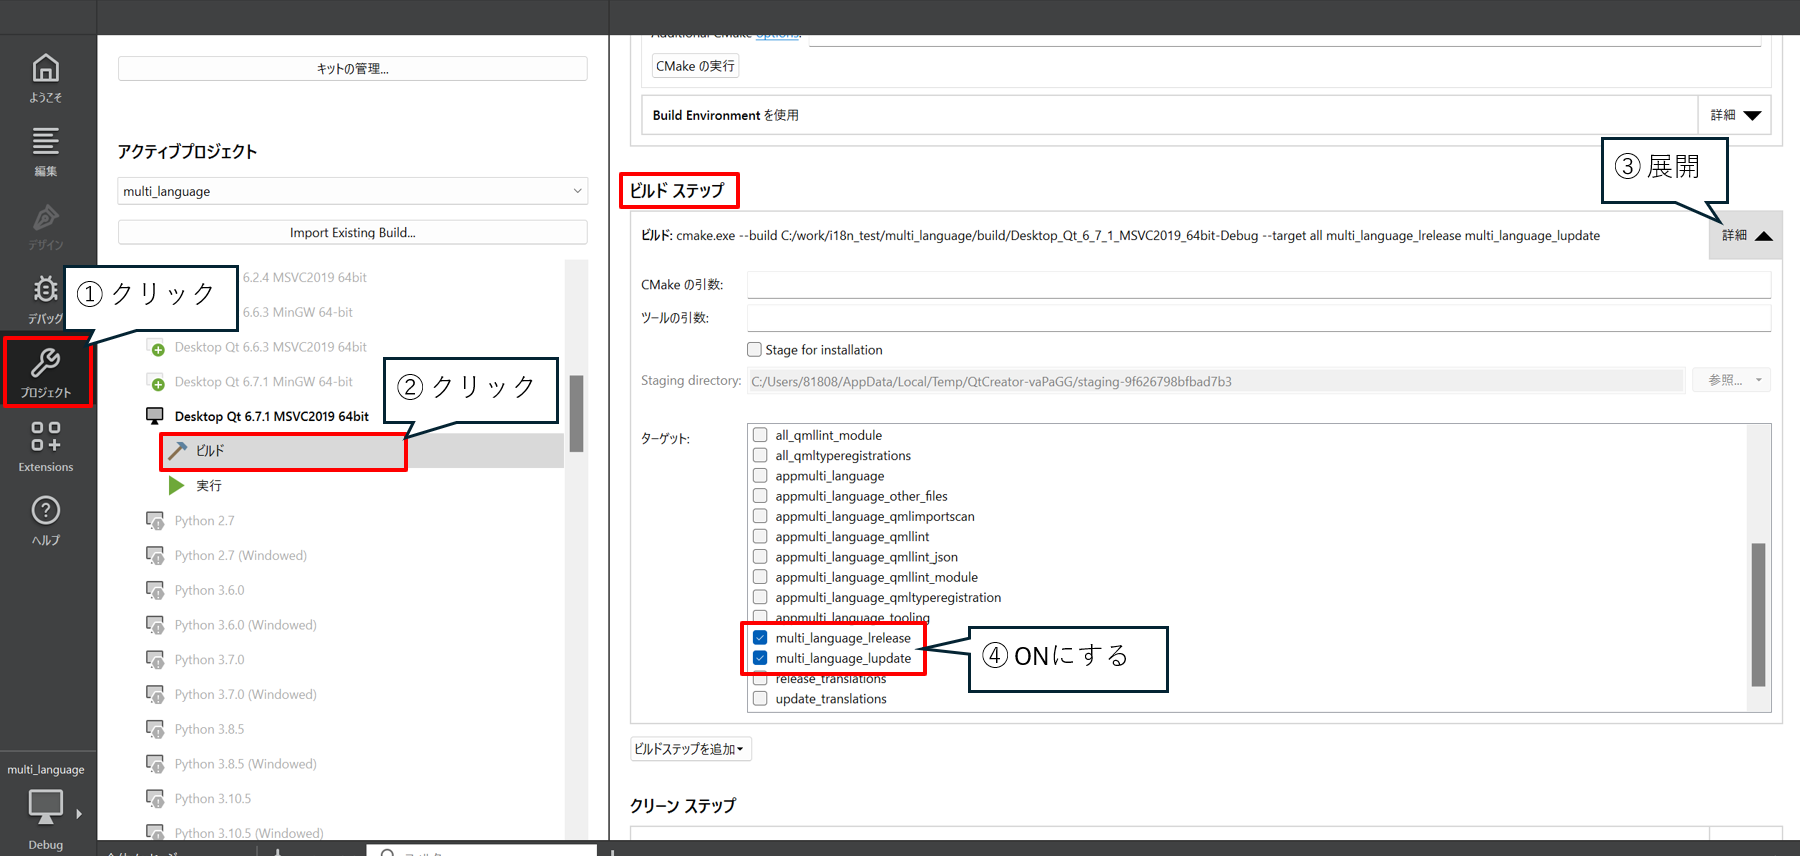1800x856 pixels.
Task: Click the Import Existing Build... button
Action: (x=352, y=233)
